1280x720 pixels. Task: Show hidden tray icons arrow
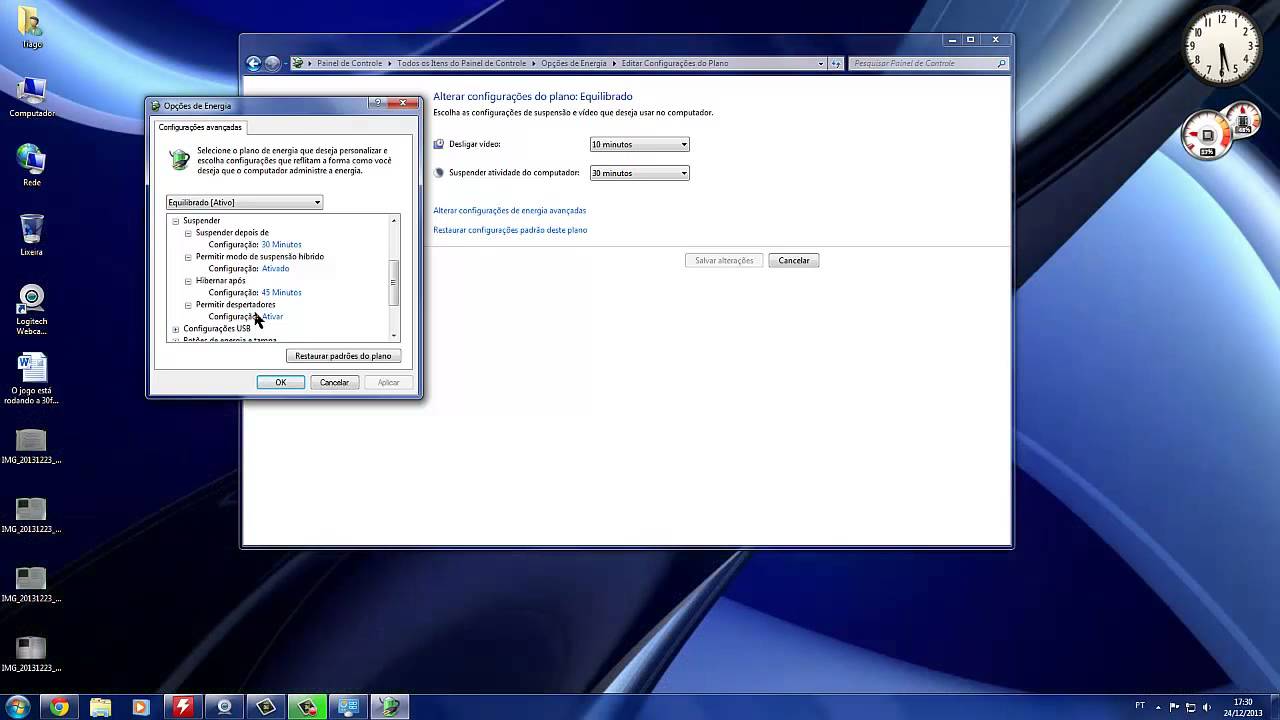click(x=1160, y=707)
